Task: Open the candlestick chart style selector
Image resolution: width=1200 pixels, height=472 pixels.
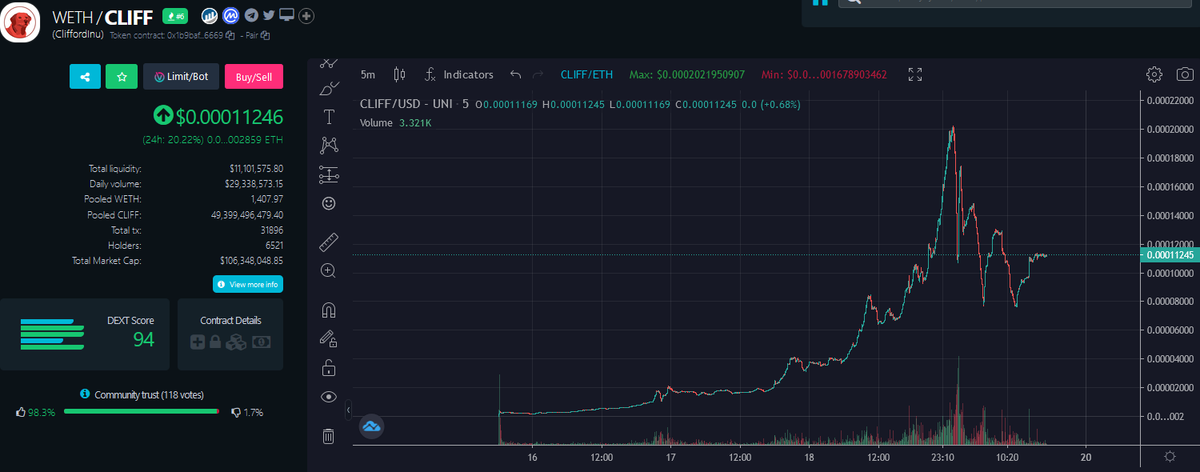Action: 400,74
